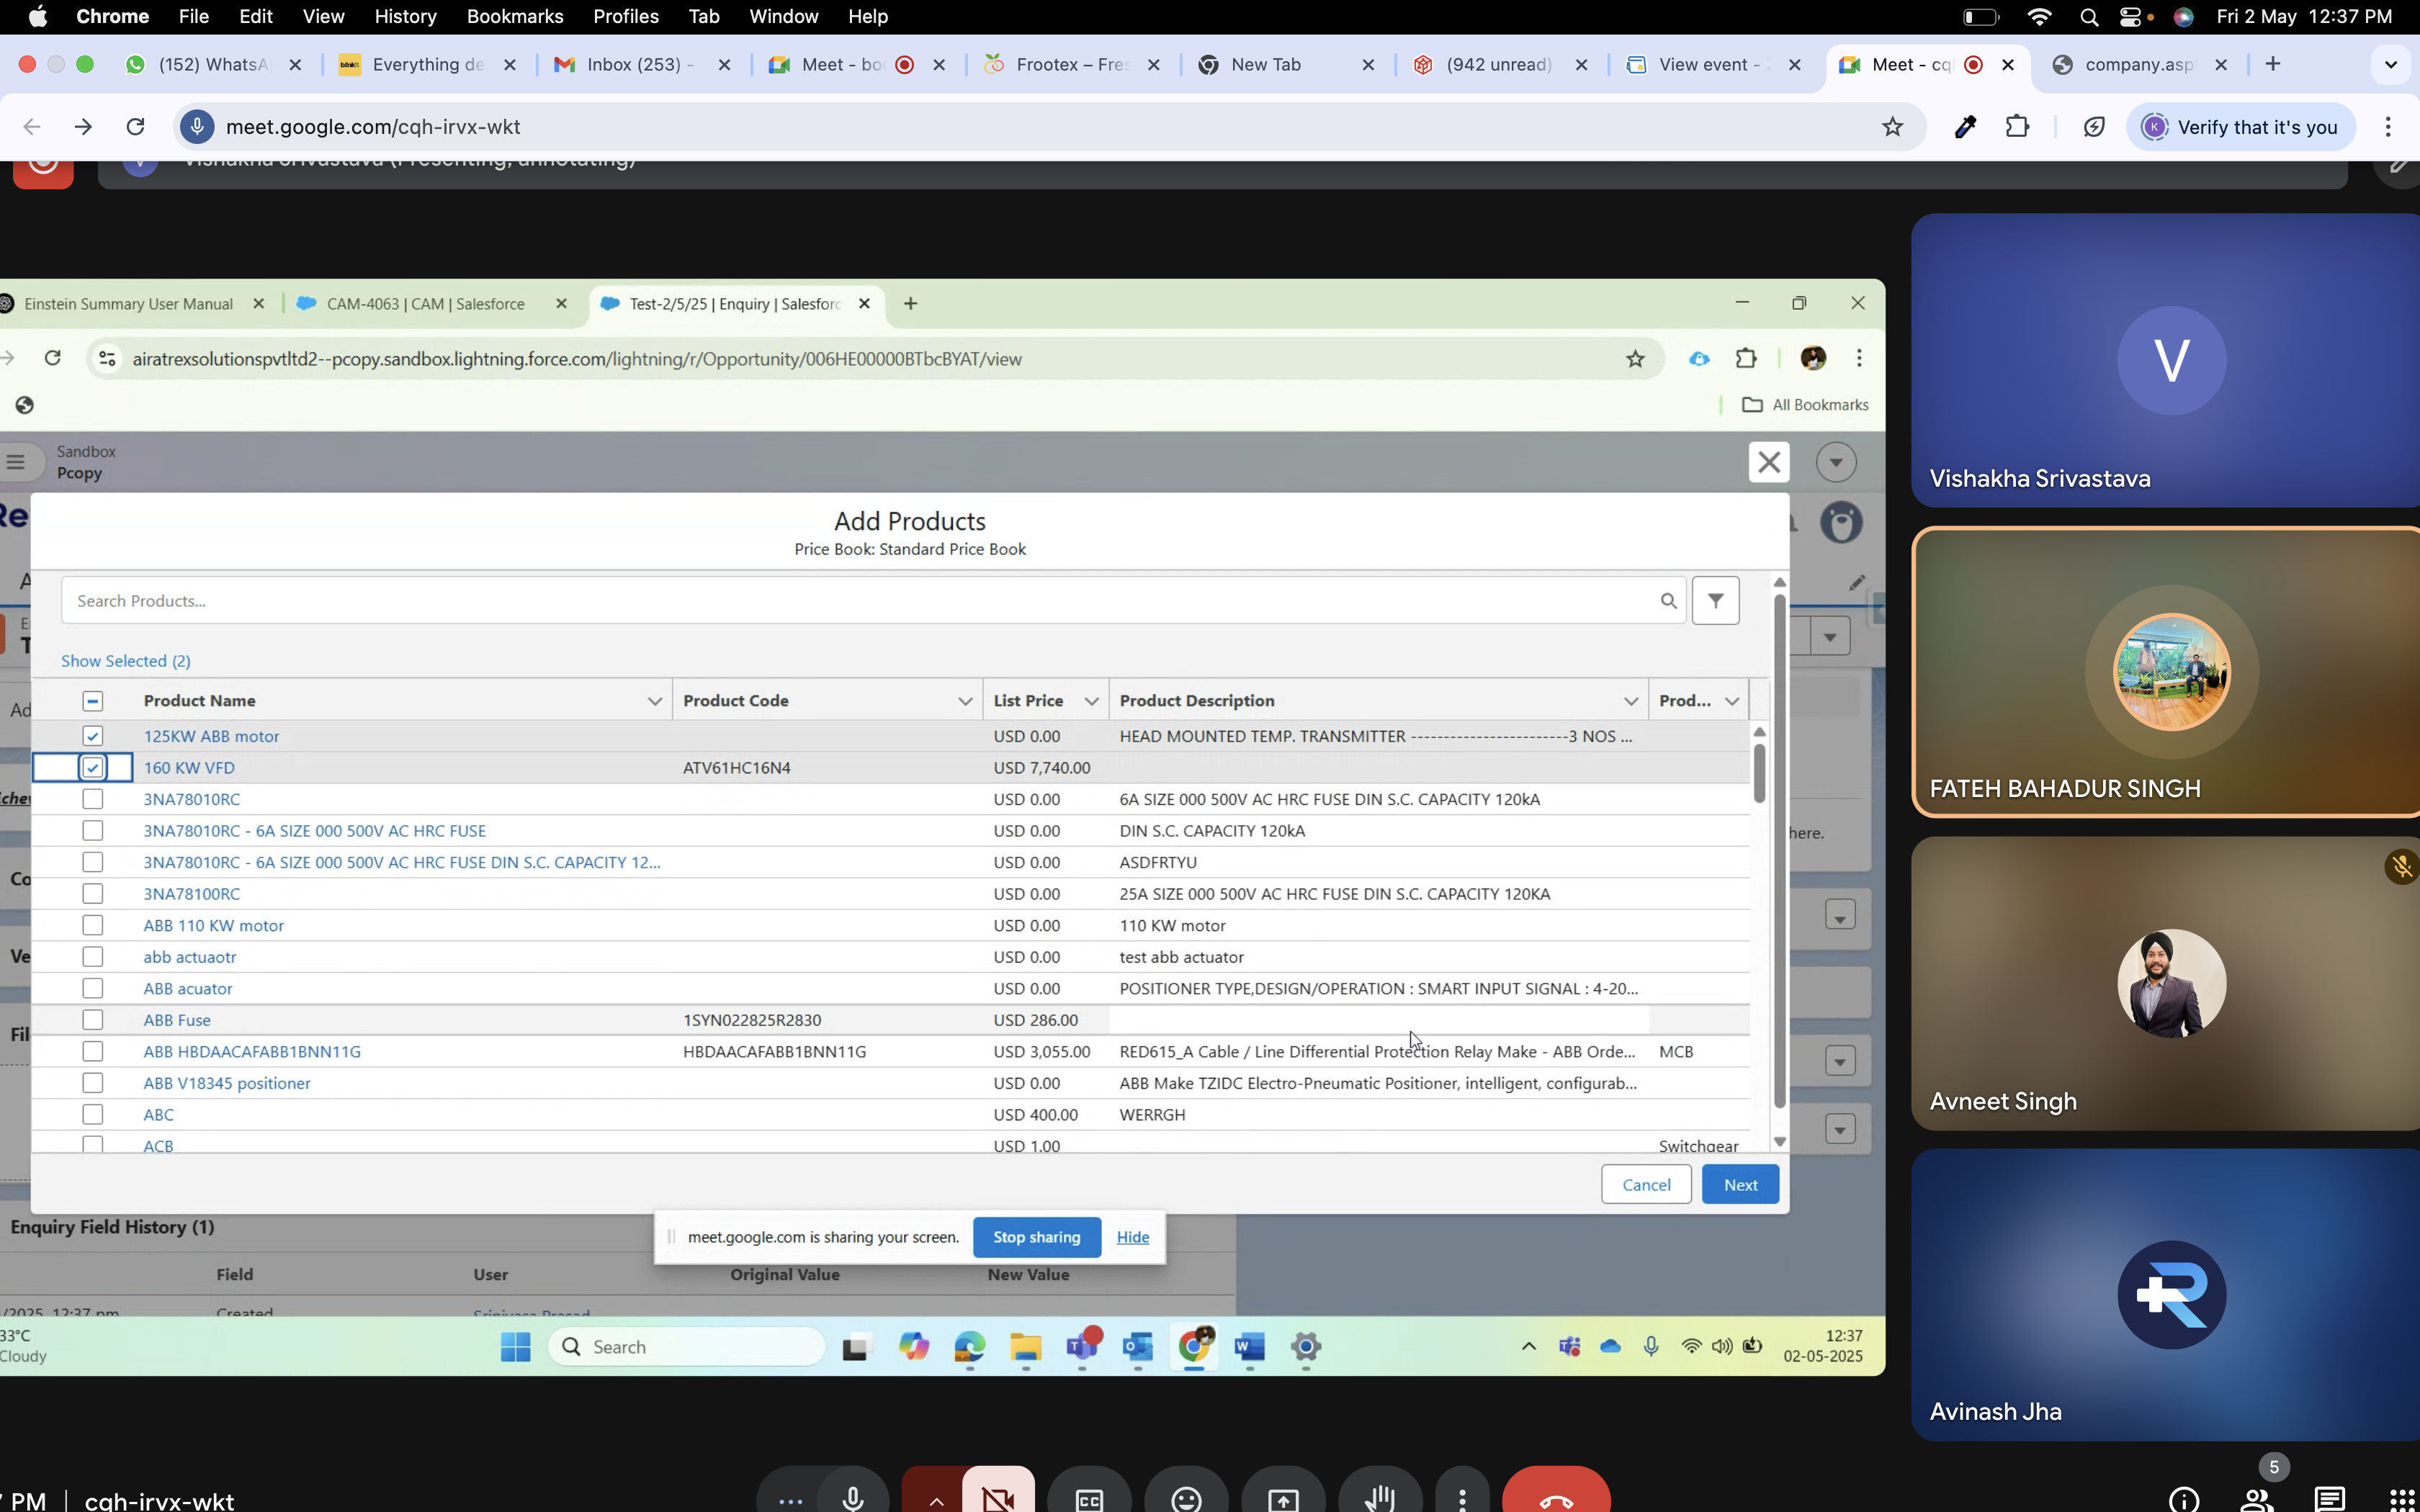Click search magnifier in Search Products
The height and width of the screenshot is (1512, 2420).
click(x=1668, y=601)
